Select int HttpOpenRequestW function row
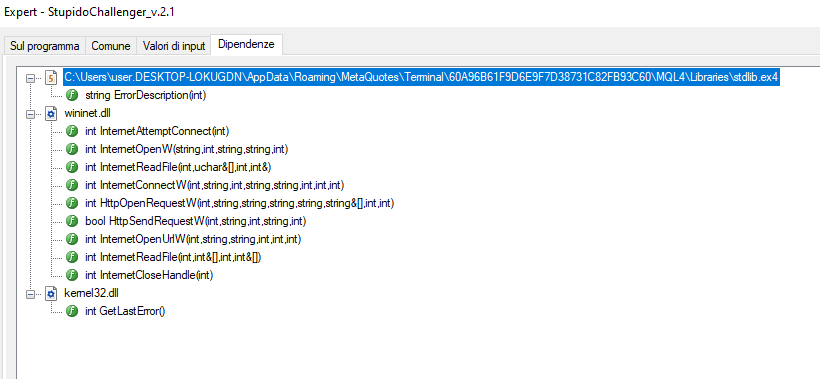This screenshot has height=379, width=820. 239,203
